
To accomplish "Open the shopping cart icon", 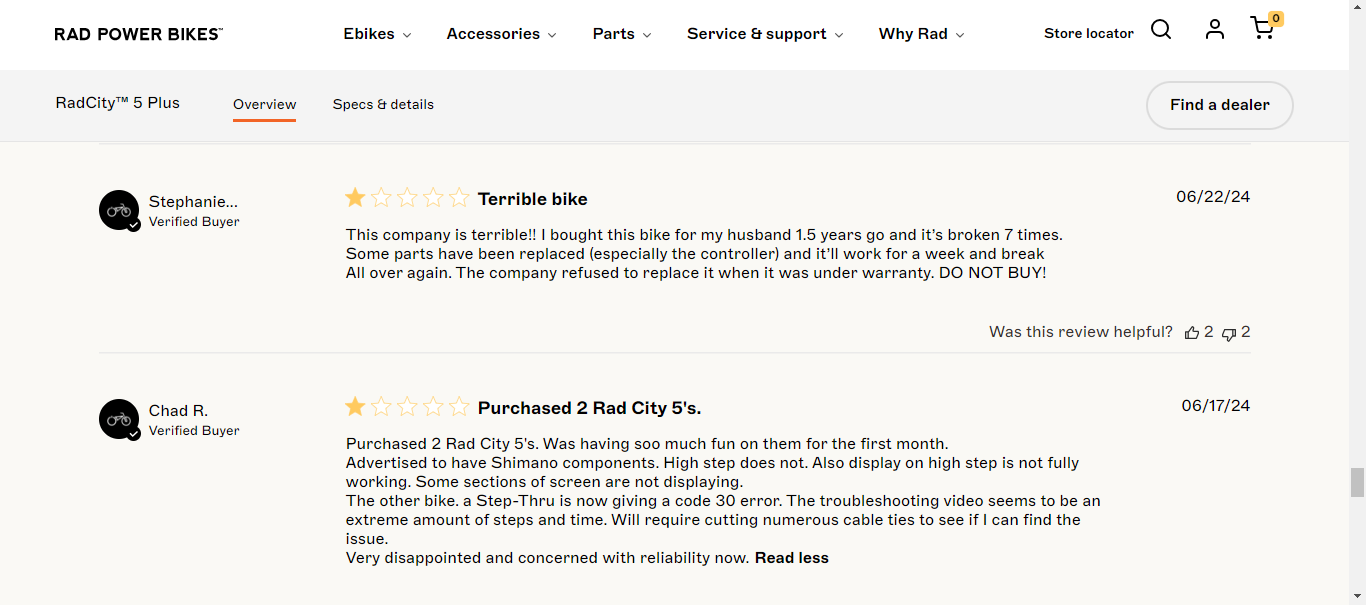I will point(1261,31).
